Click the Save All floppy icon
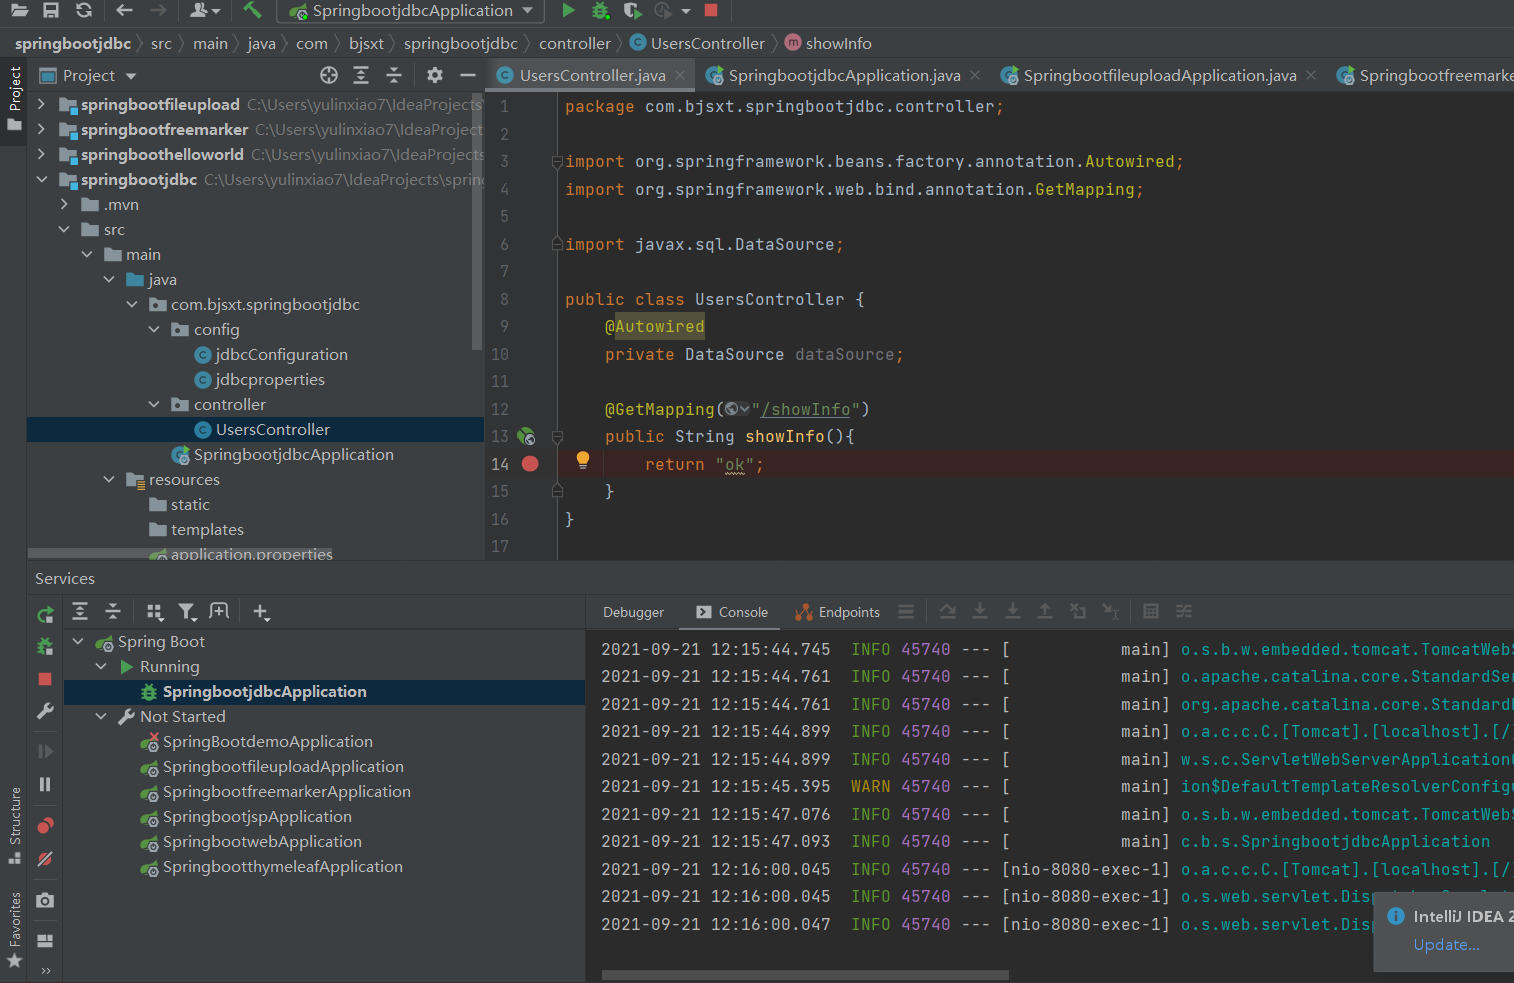 pos(51,10)
